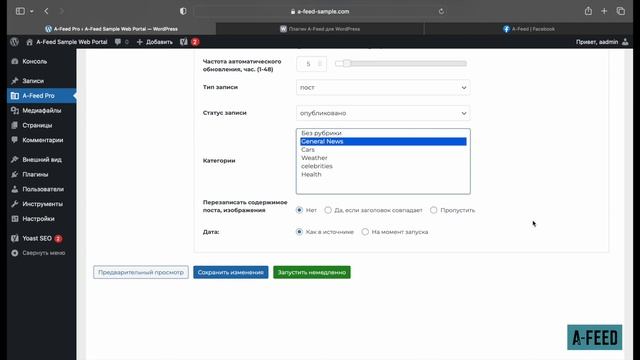The image size is (640, 360).
Task: Click the Консоль dashboard icon
Action: (x=15, y=61)
